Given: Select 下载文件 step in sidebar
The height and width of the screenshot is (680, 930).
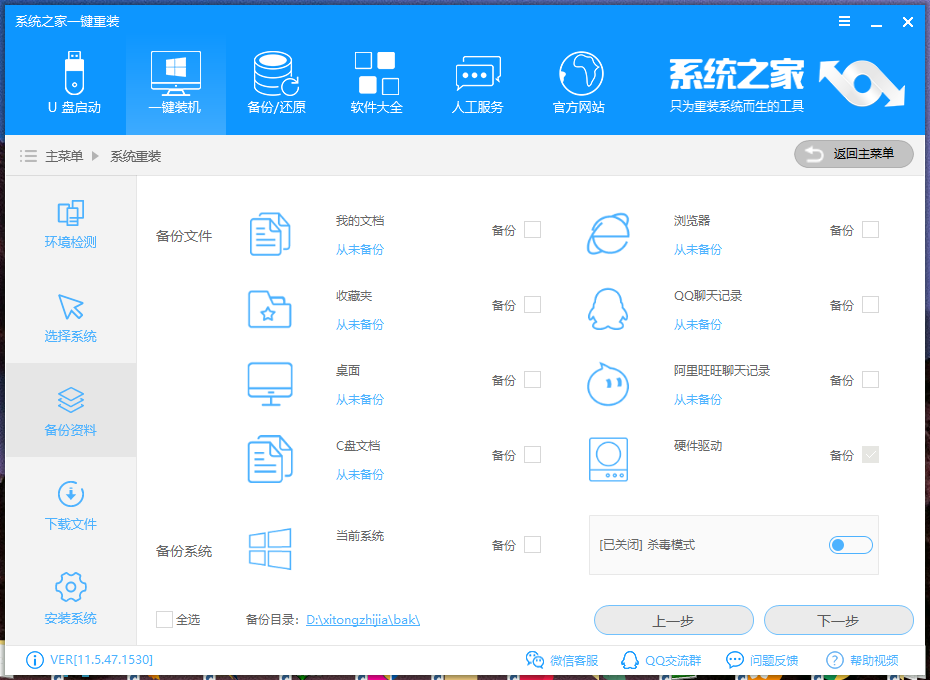Looking at the screenshot, I should pyautogui.click(x=71, y=505).
